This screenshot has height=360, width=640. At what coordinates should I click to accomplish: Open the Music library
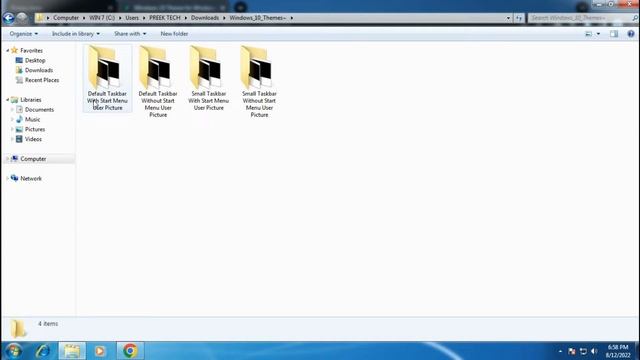[32, 120]
